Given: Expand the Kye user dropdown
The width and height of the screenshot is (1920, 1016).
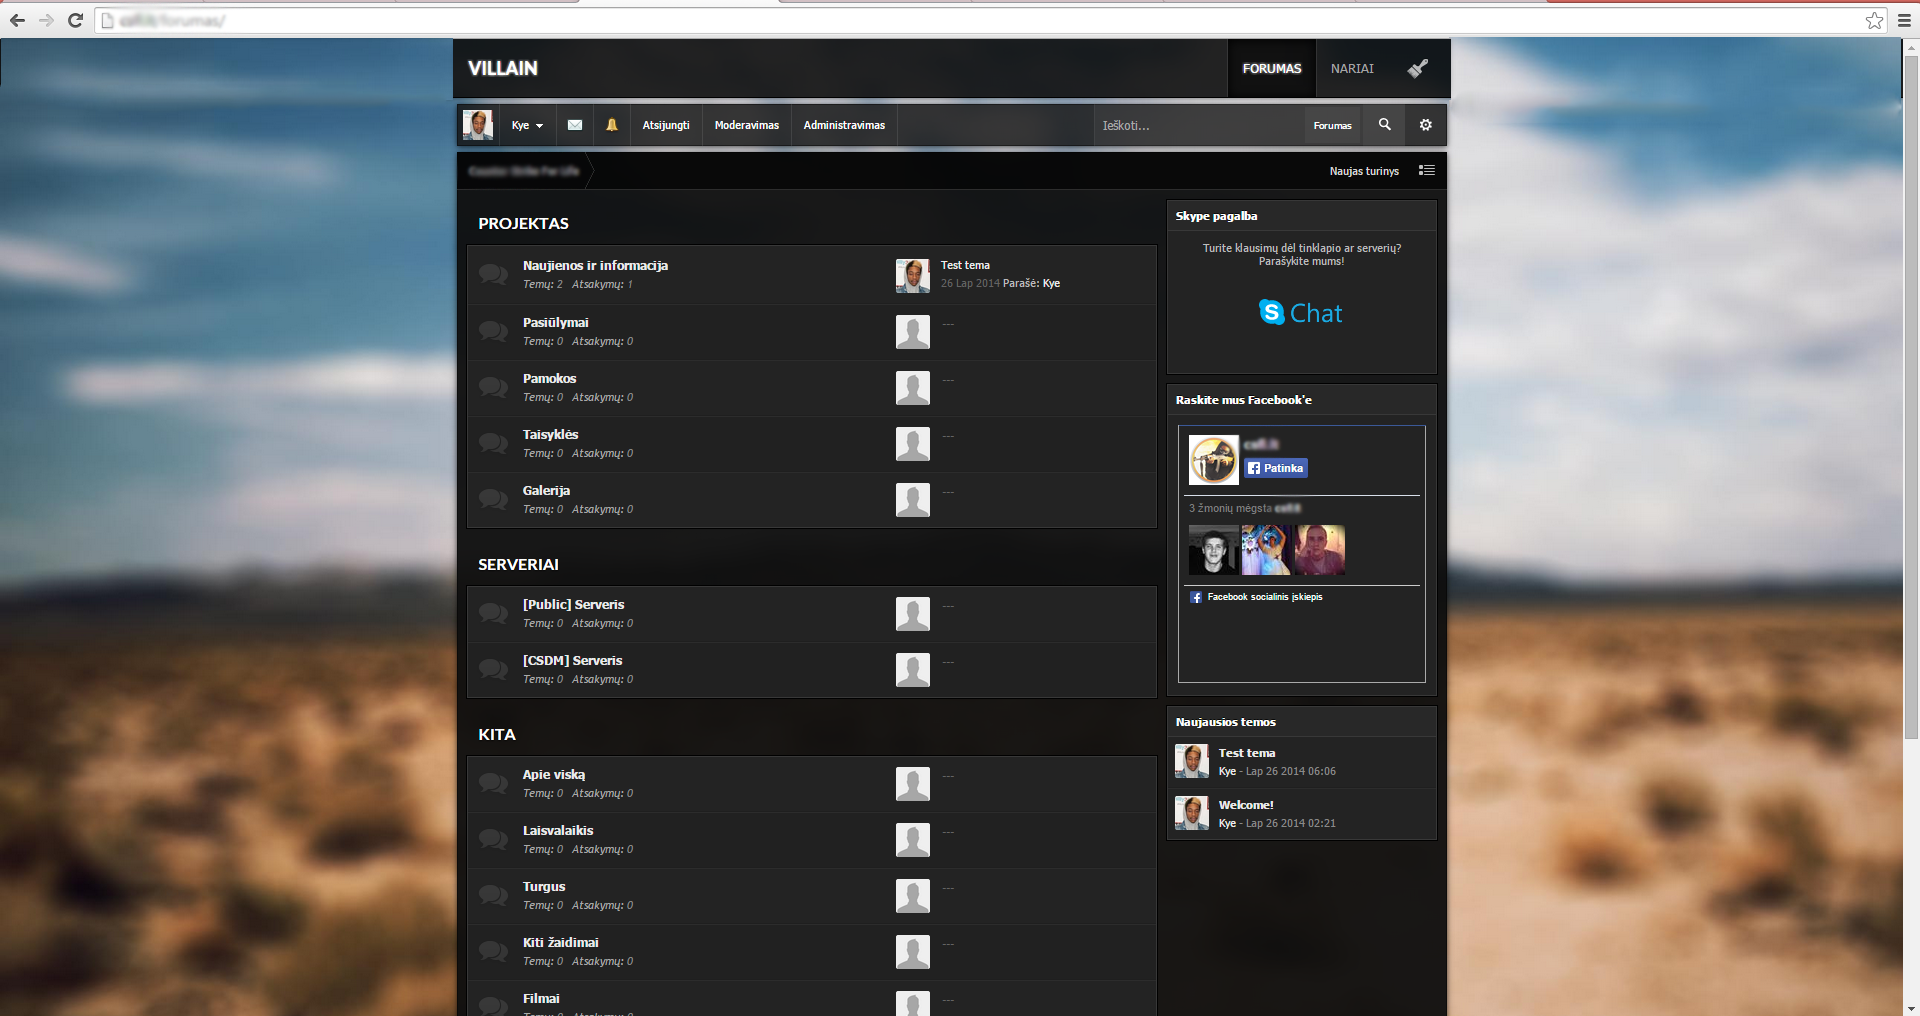Looking at the screenshot, I should [527, 125].
